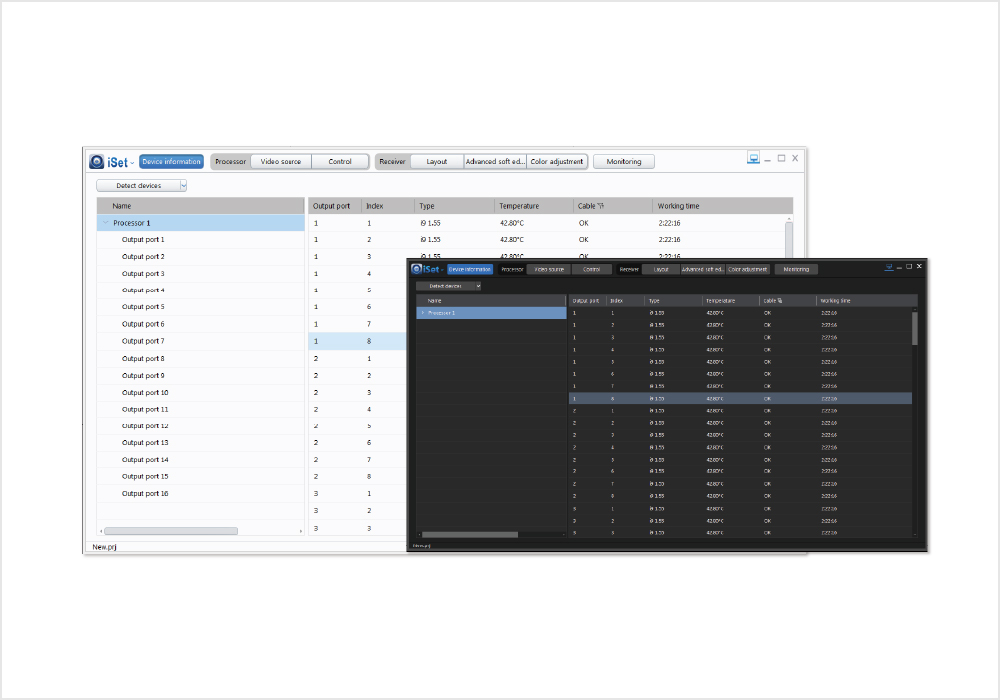Viewport: 1000px width, 700px height.
Task: Open Color adjustment tab in light window
Action: tap(557, 162)
